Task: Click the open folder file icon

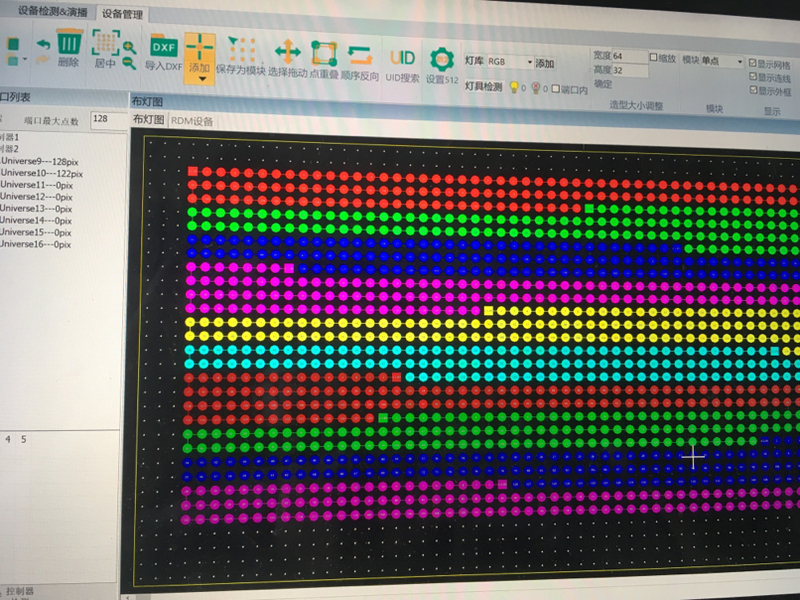Action: pyautogui.click(x=12, y=60)
